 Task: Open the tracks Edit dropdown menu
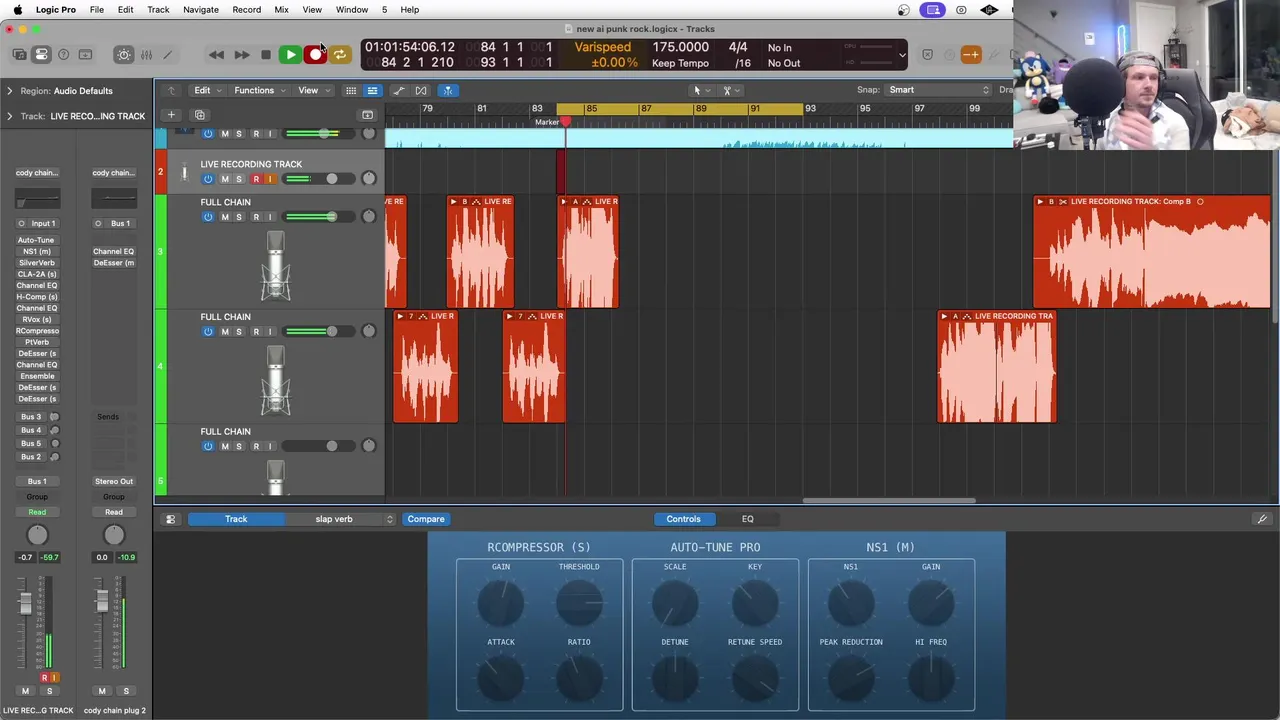pyautogui.click(x=207, y=90)
